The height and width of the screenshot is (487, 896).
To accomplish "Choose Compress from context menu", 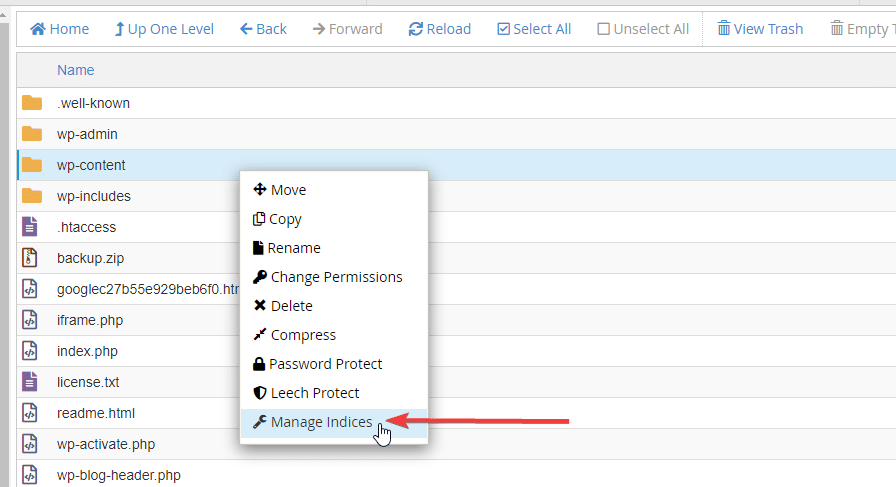I will point(303,335).
